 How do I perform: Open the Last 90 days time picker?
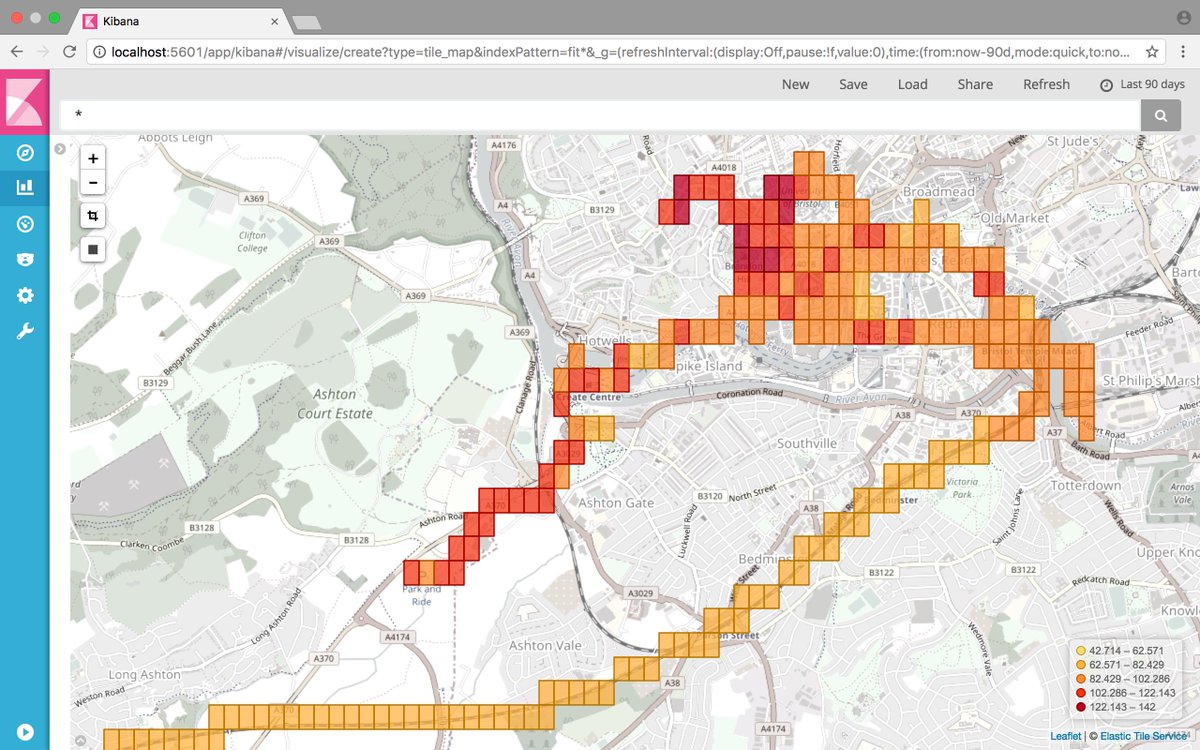coord(1142,85)
